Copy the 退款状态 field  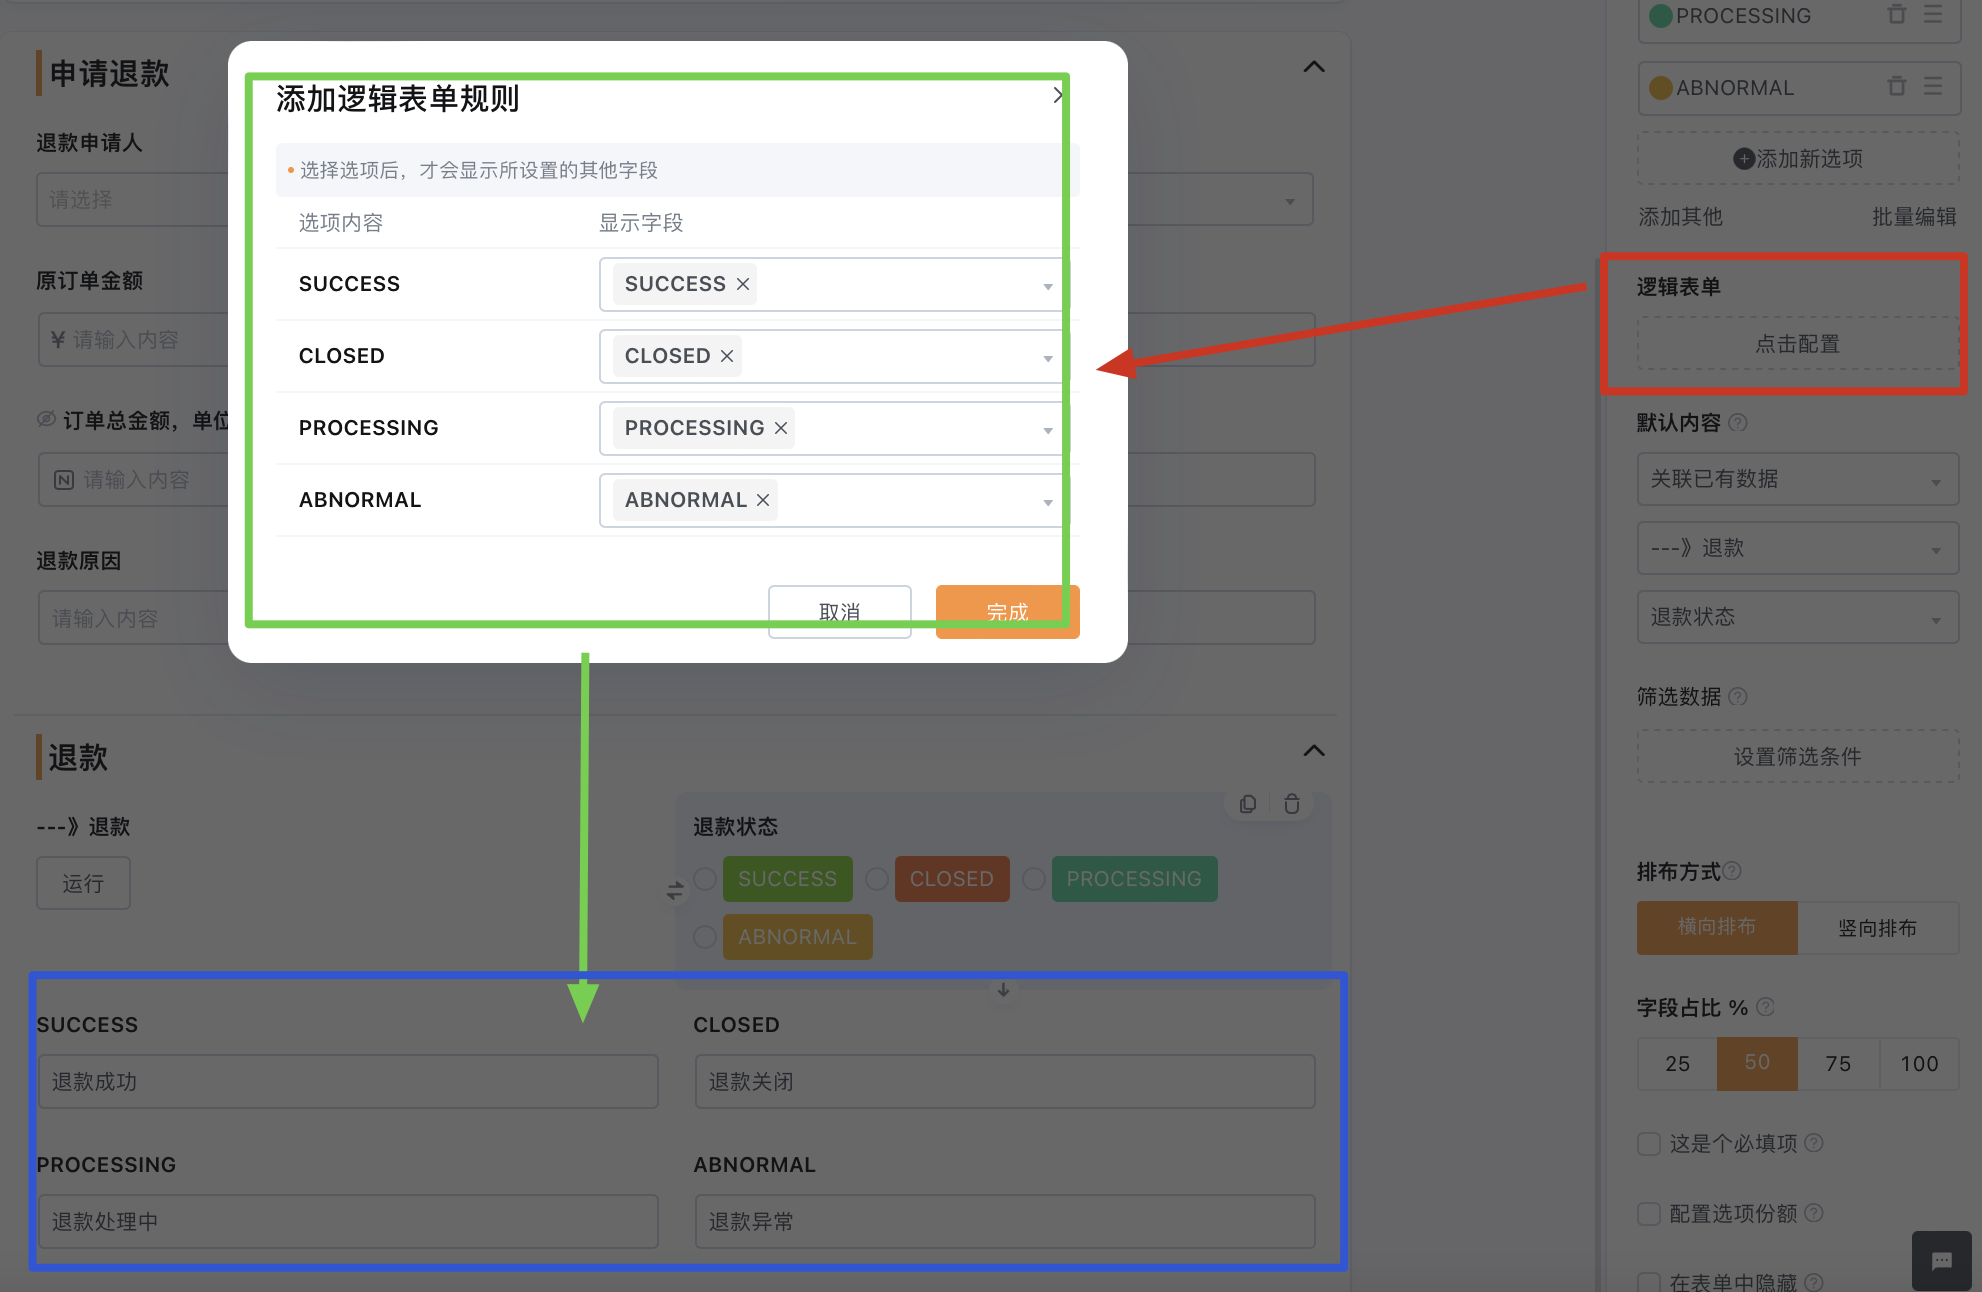1248,804
